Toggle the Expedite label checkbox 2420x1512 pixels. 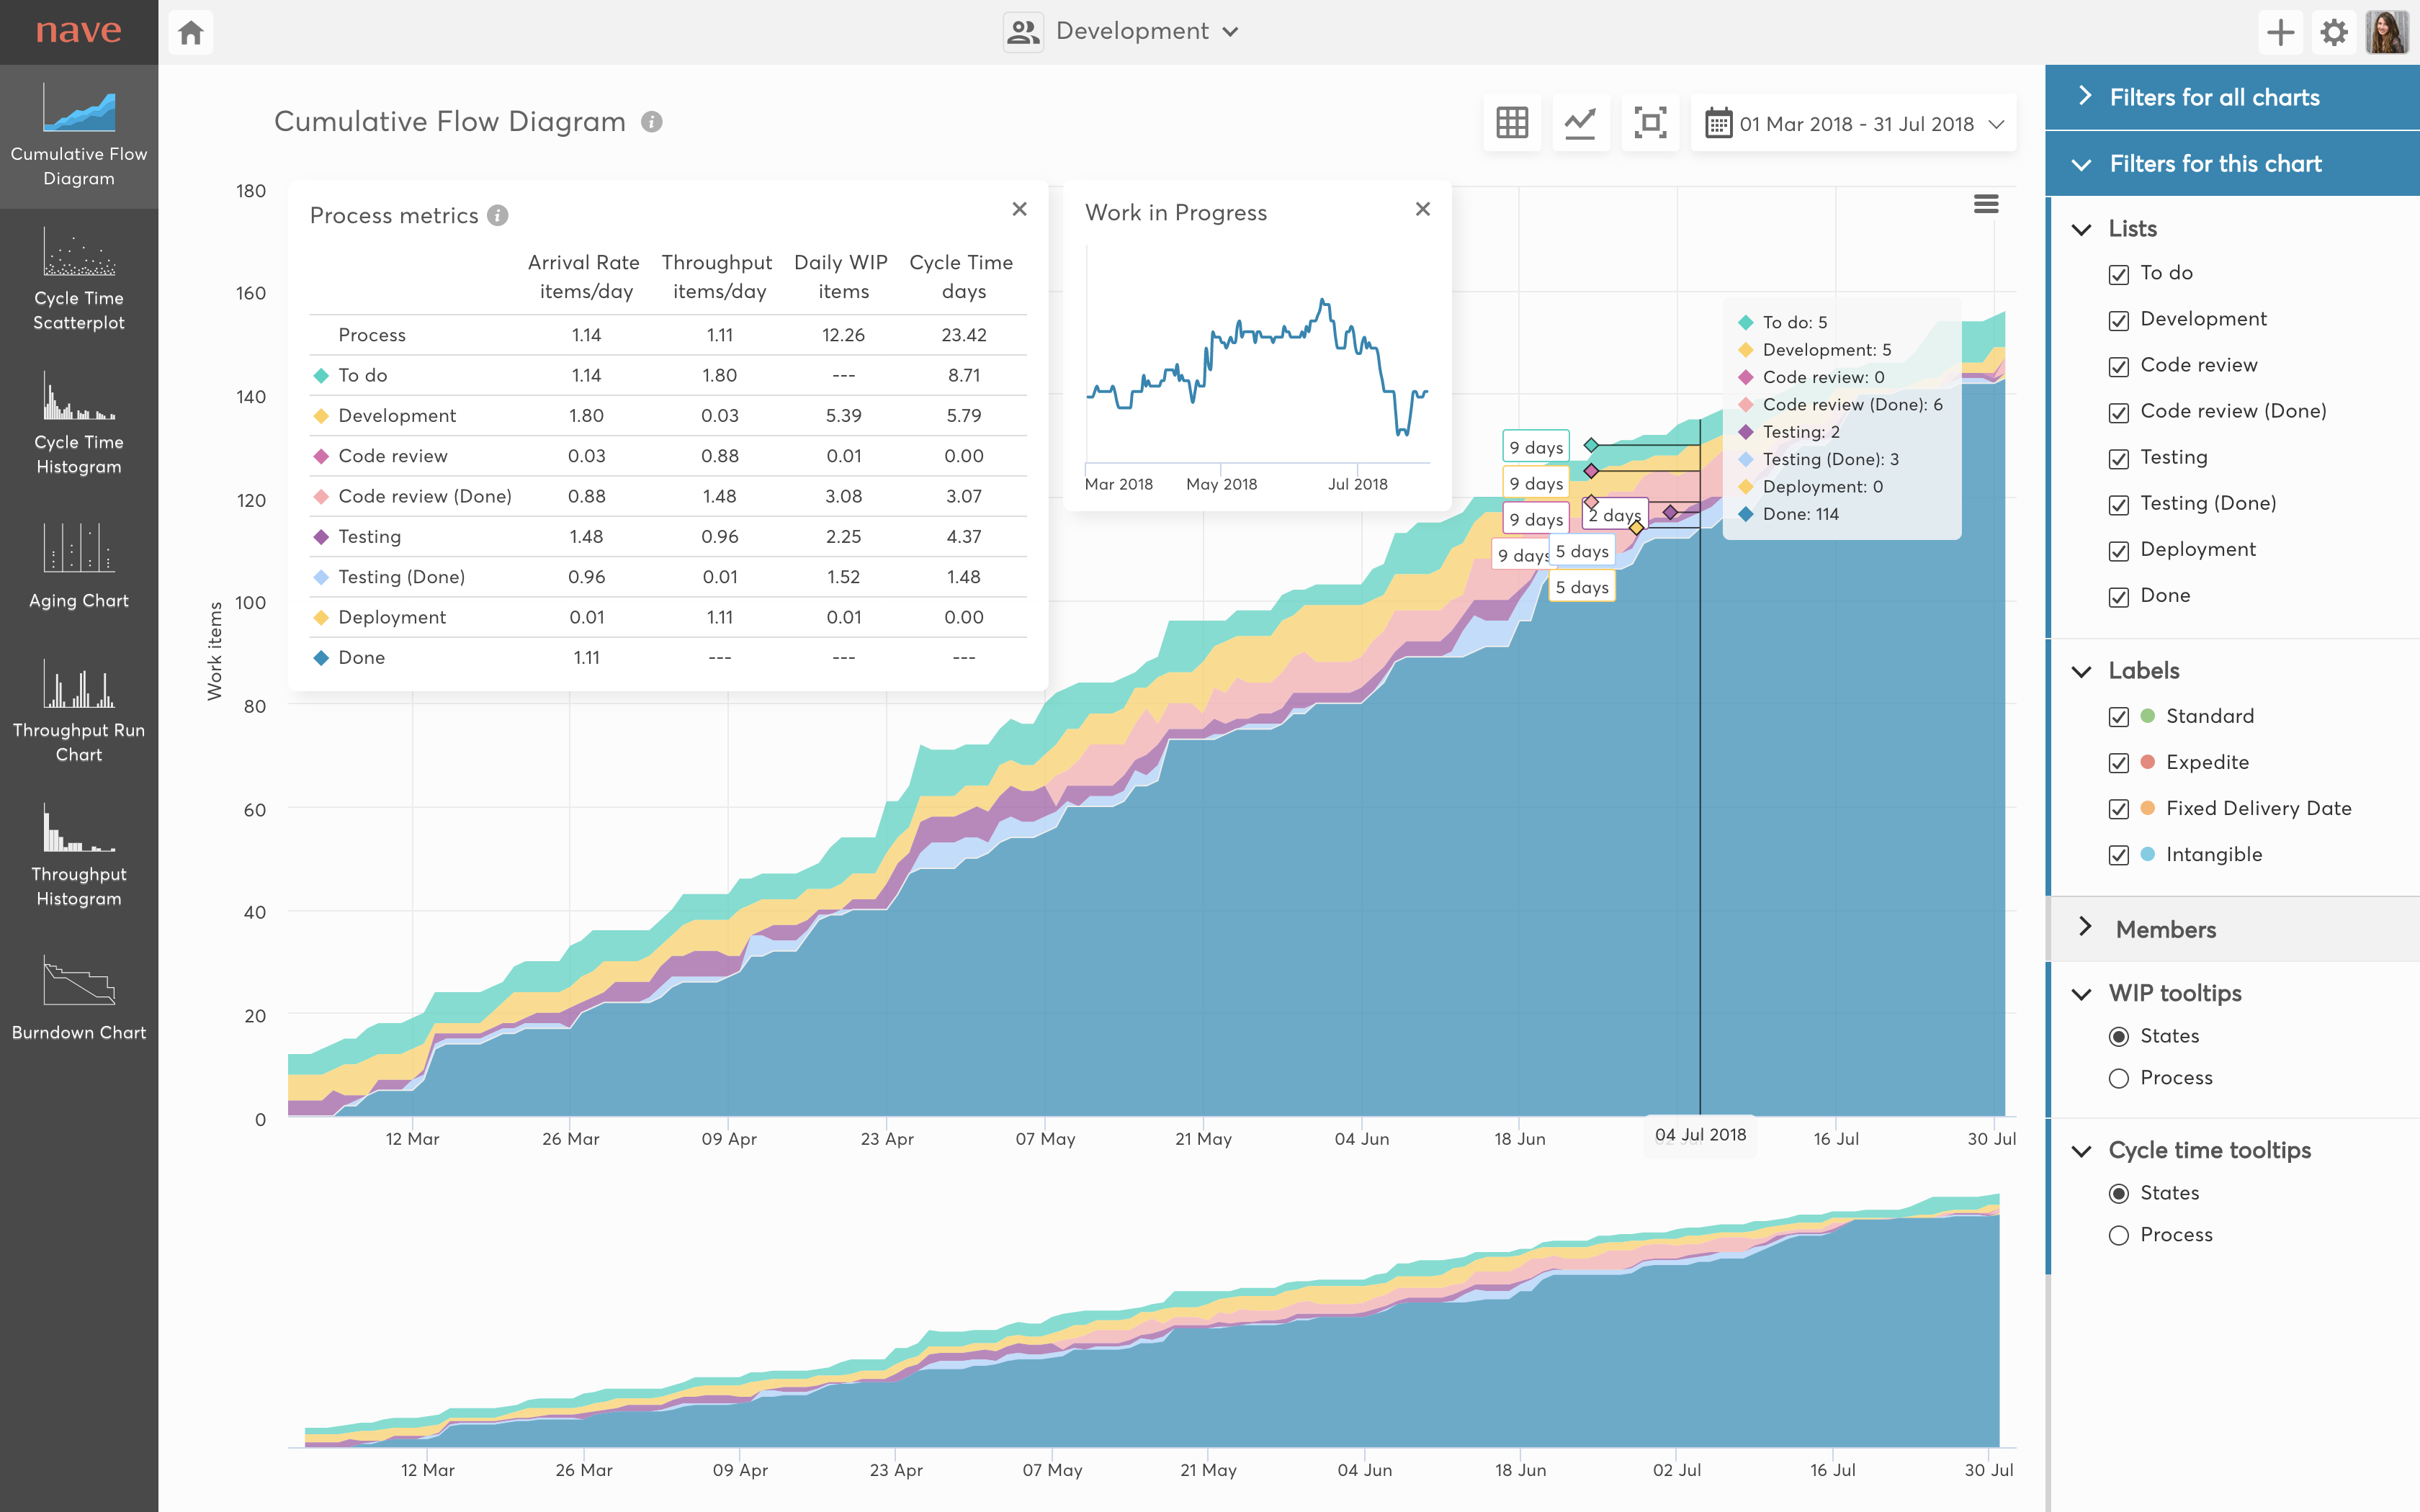2118,763
